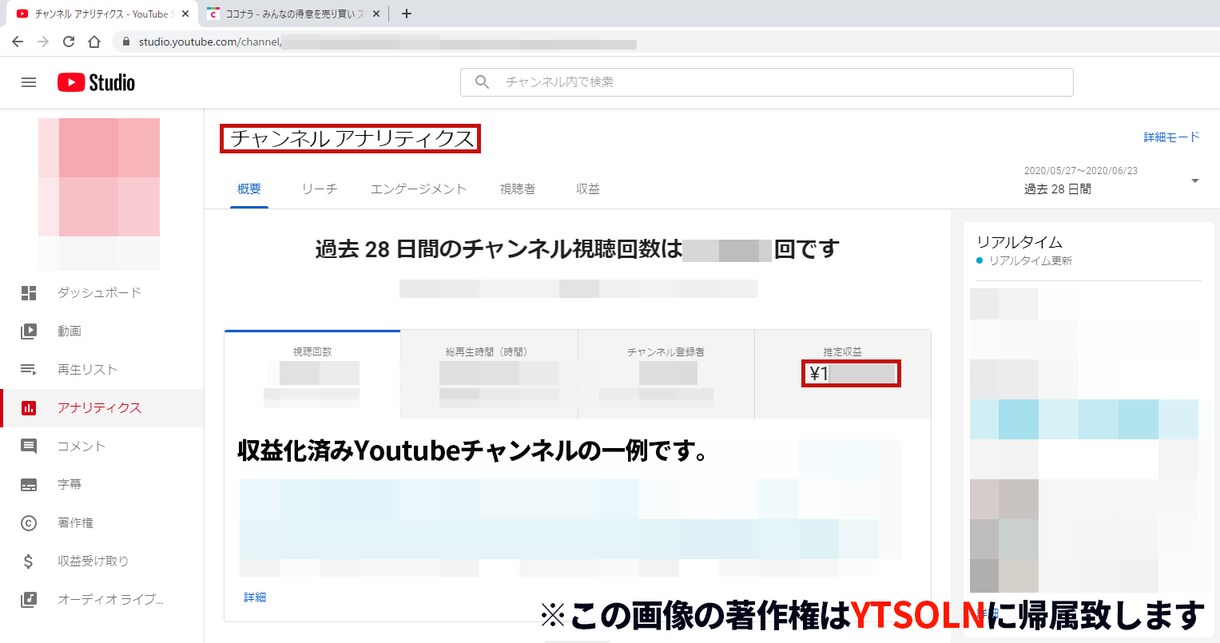
Task: Click the browser forward arrow
Action: pyautogui.click(x=43, y=42)
